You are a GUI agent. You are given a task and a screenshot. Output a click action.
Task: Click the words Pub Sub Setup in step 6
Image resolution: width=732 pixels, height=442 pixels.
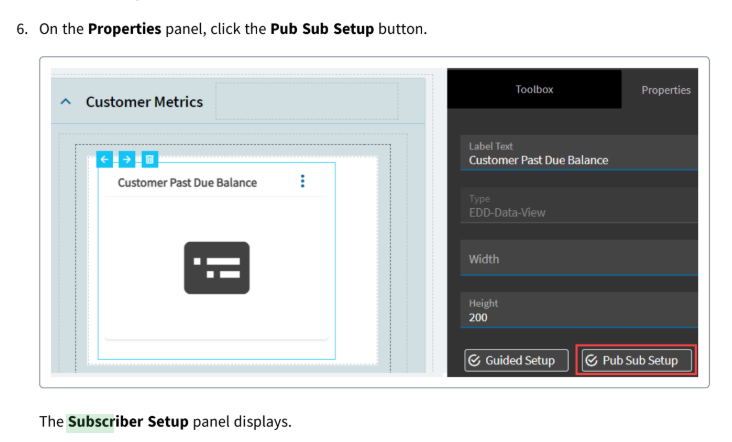(322, 29)
